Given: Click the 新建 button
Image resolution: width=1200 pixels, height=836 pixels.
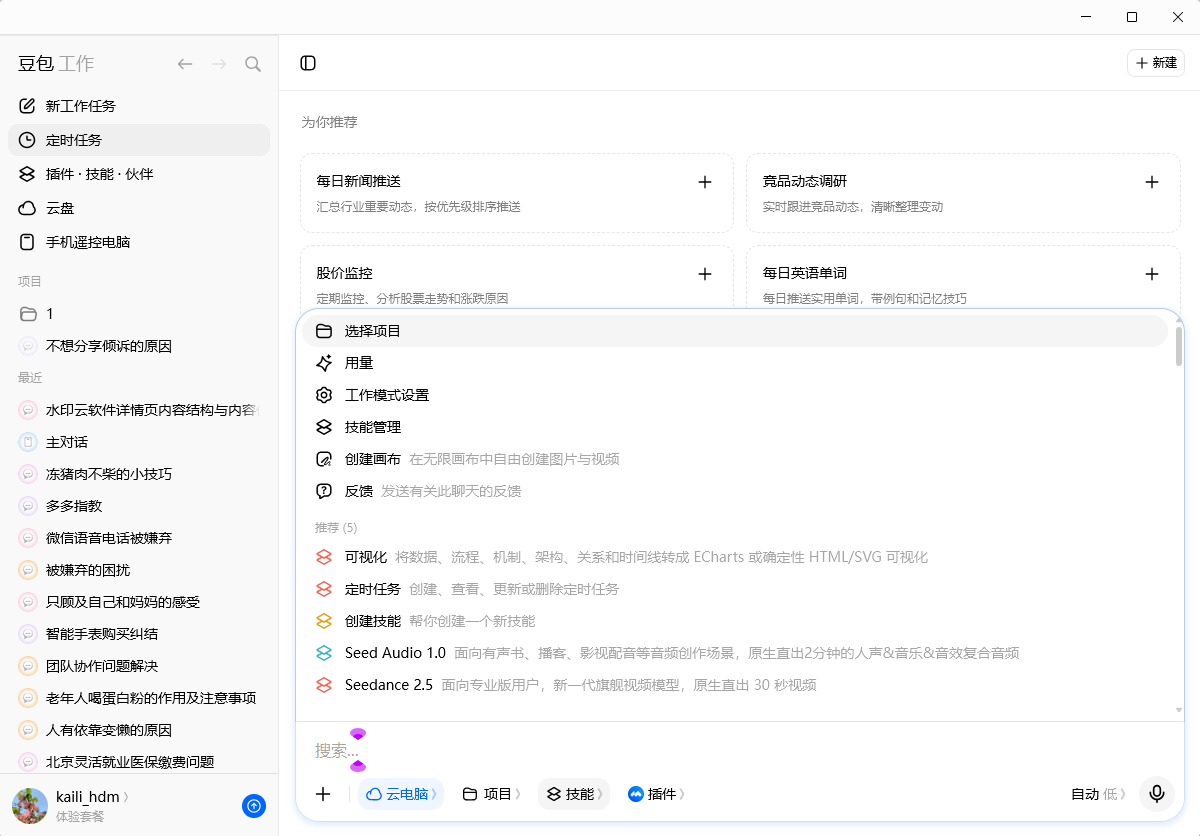Looking at the screenshot, I should [1156, 63].
